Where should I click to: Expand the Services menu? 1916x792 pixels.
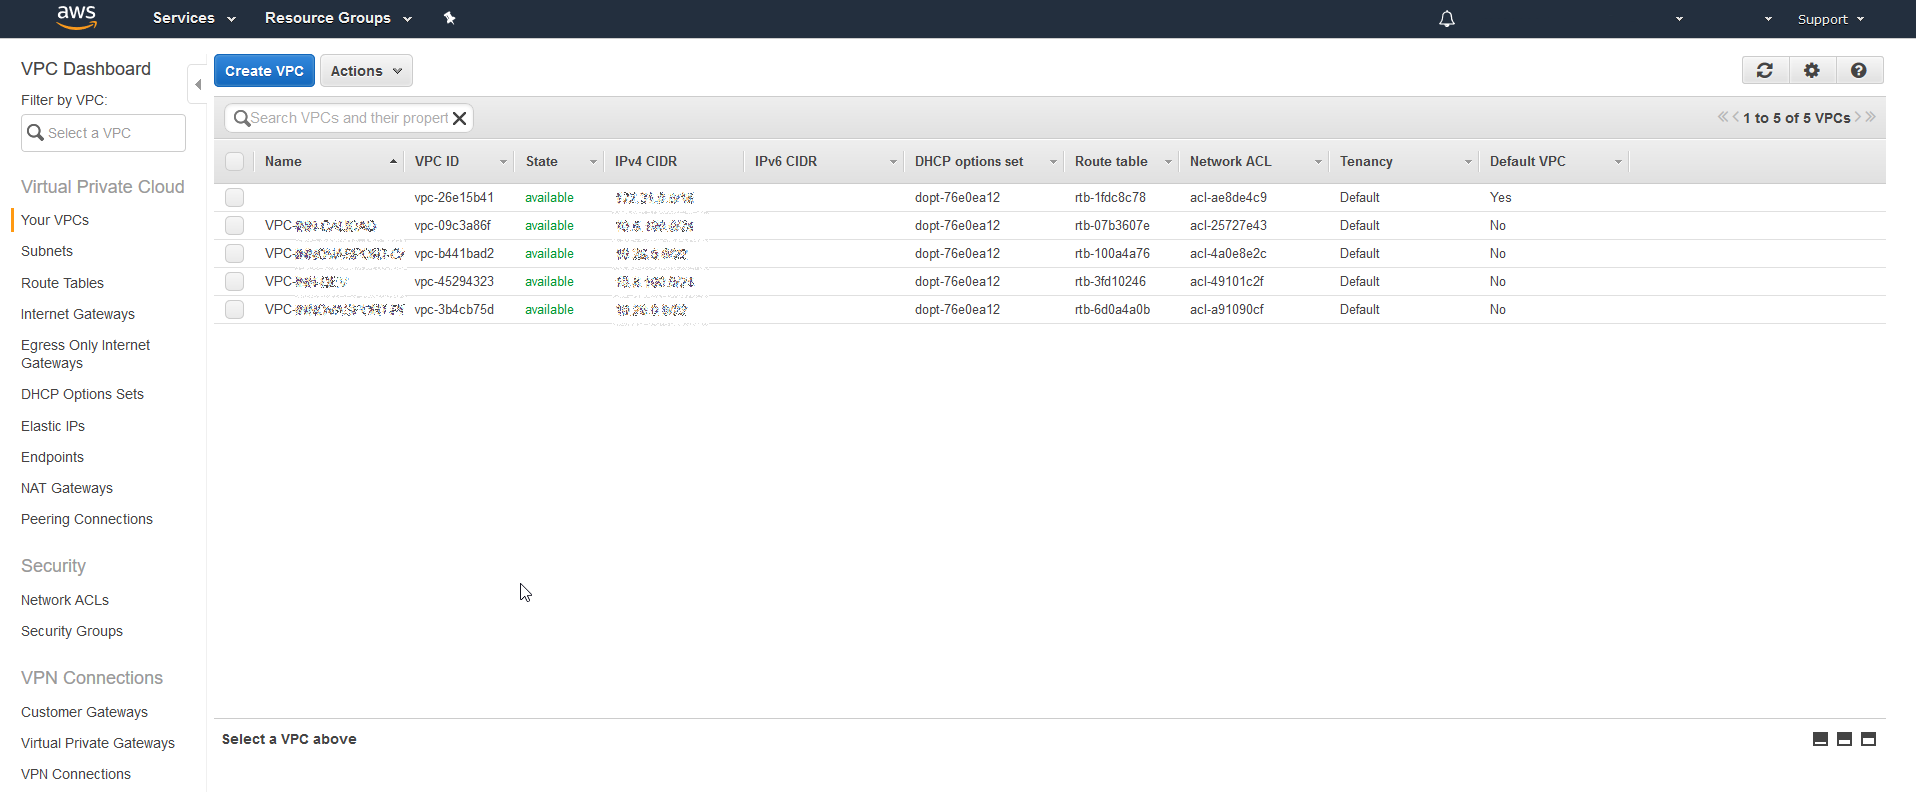194,18
